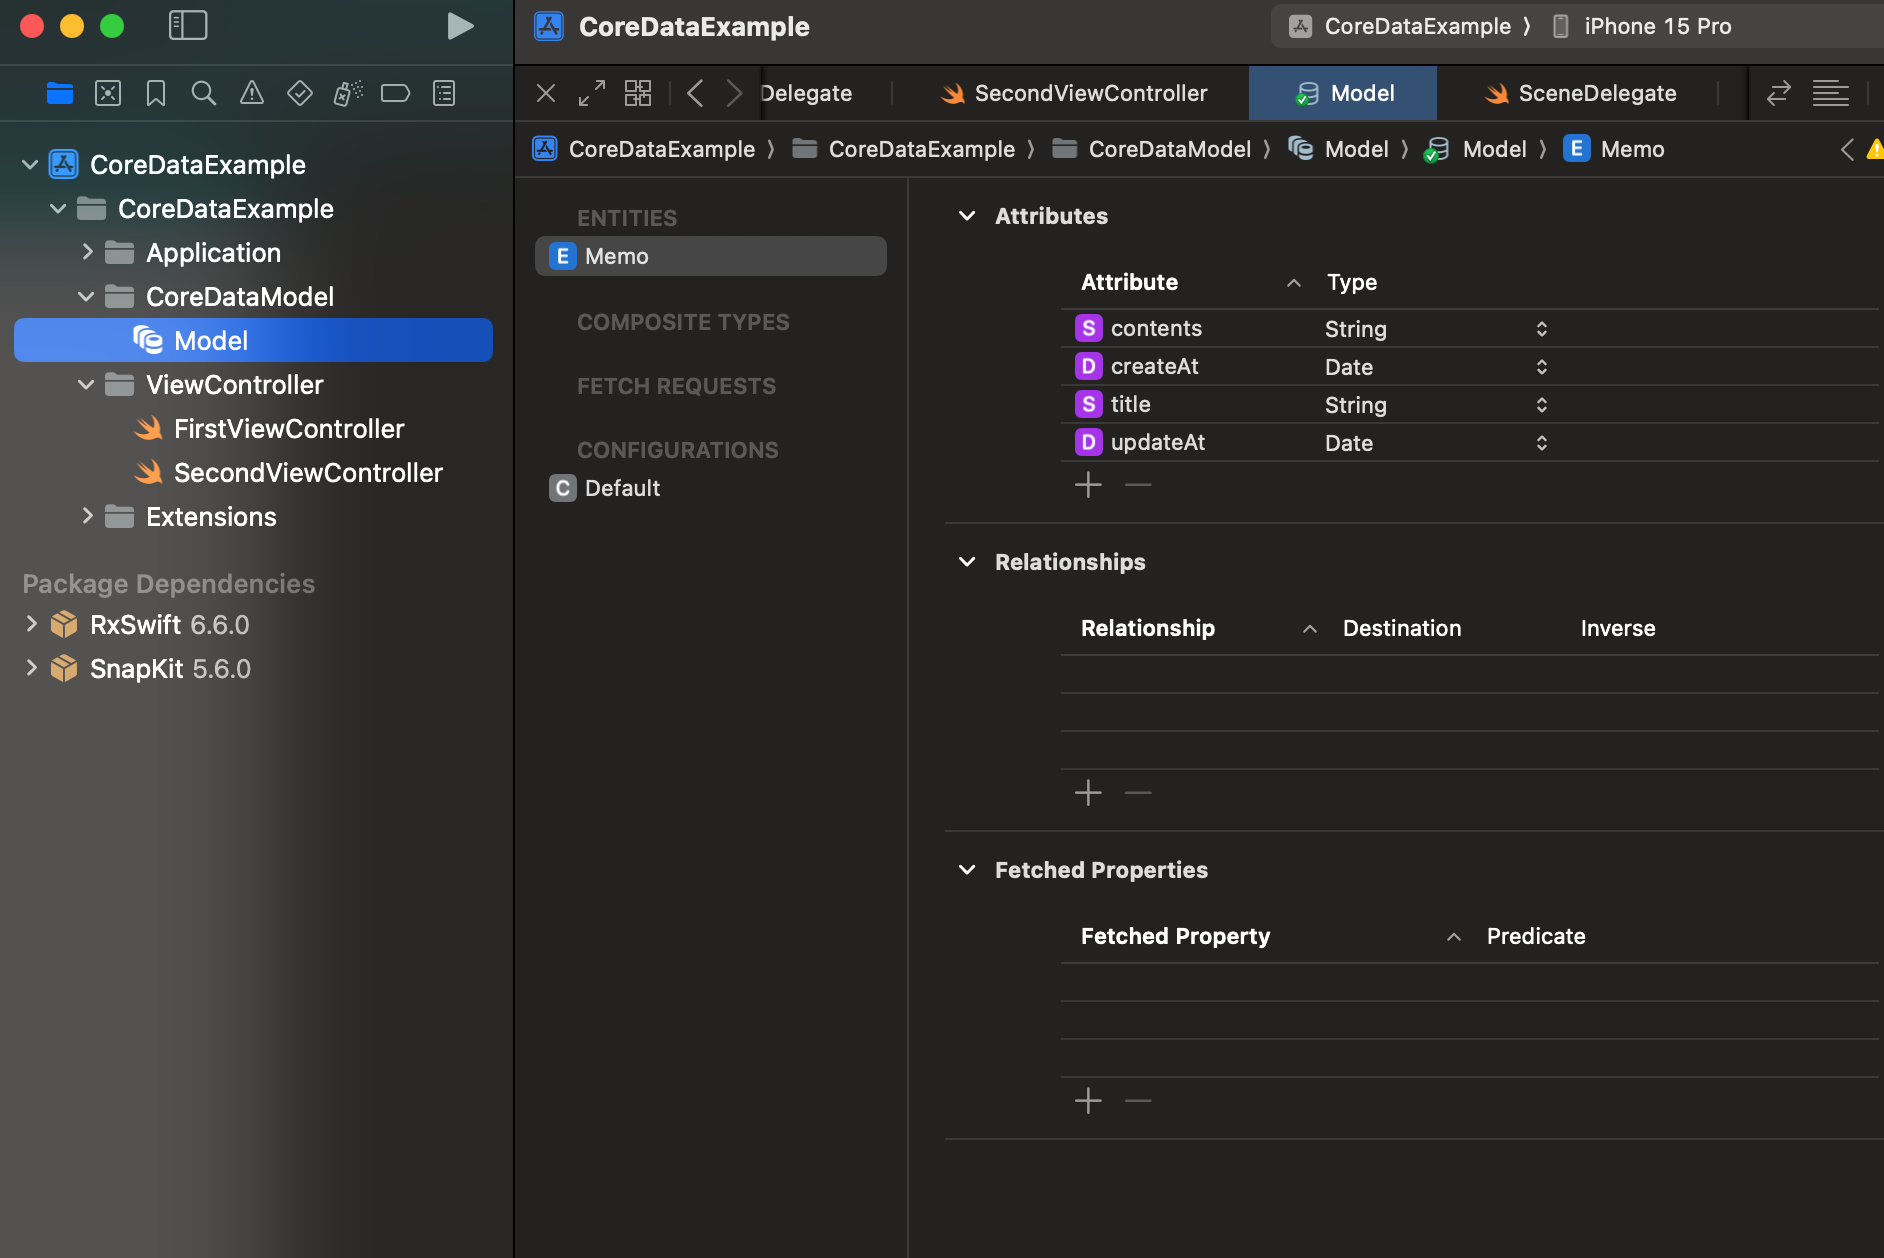Open the Source Control navigator
This screenshot has width=1884, height=1258.
pyautogui.click(x=108, y=93)
